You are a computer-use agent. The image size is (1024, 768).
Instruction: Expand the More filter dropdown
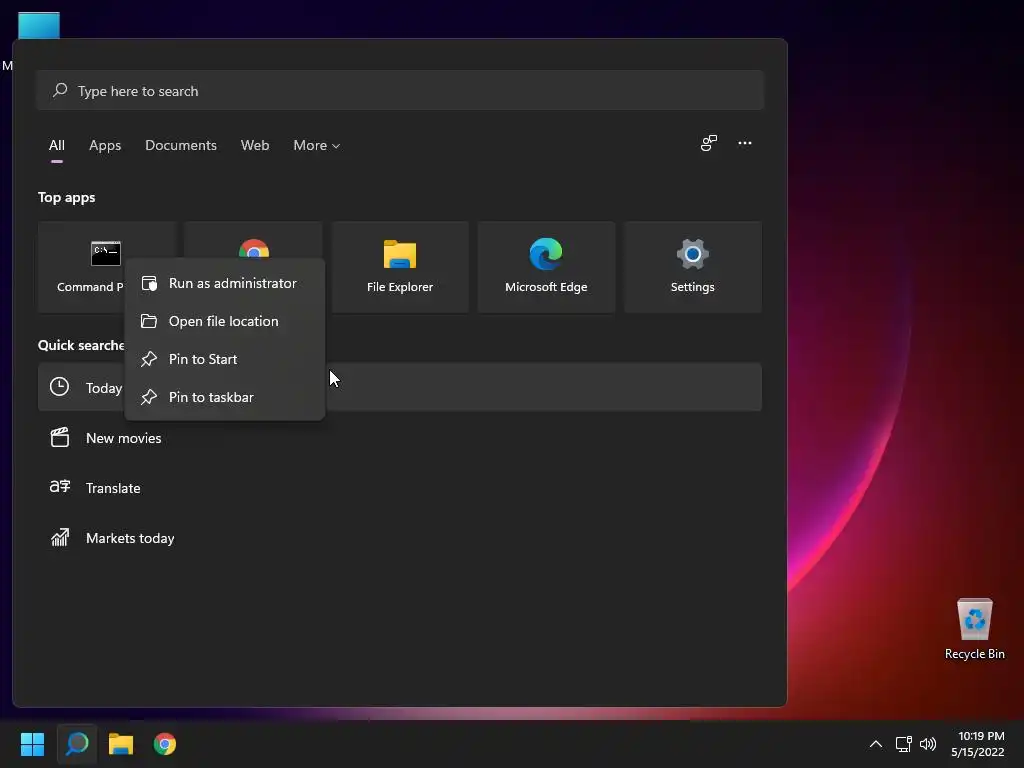click(x=317, y=146)
